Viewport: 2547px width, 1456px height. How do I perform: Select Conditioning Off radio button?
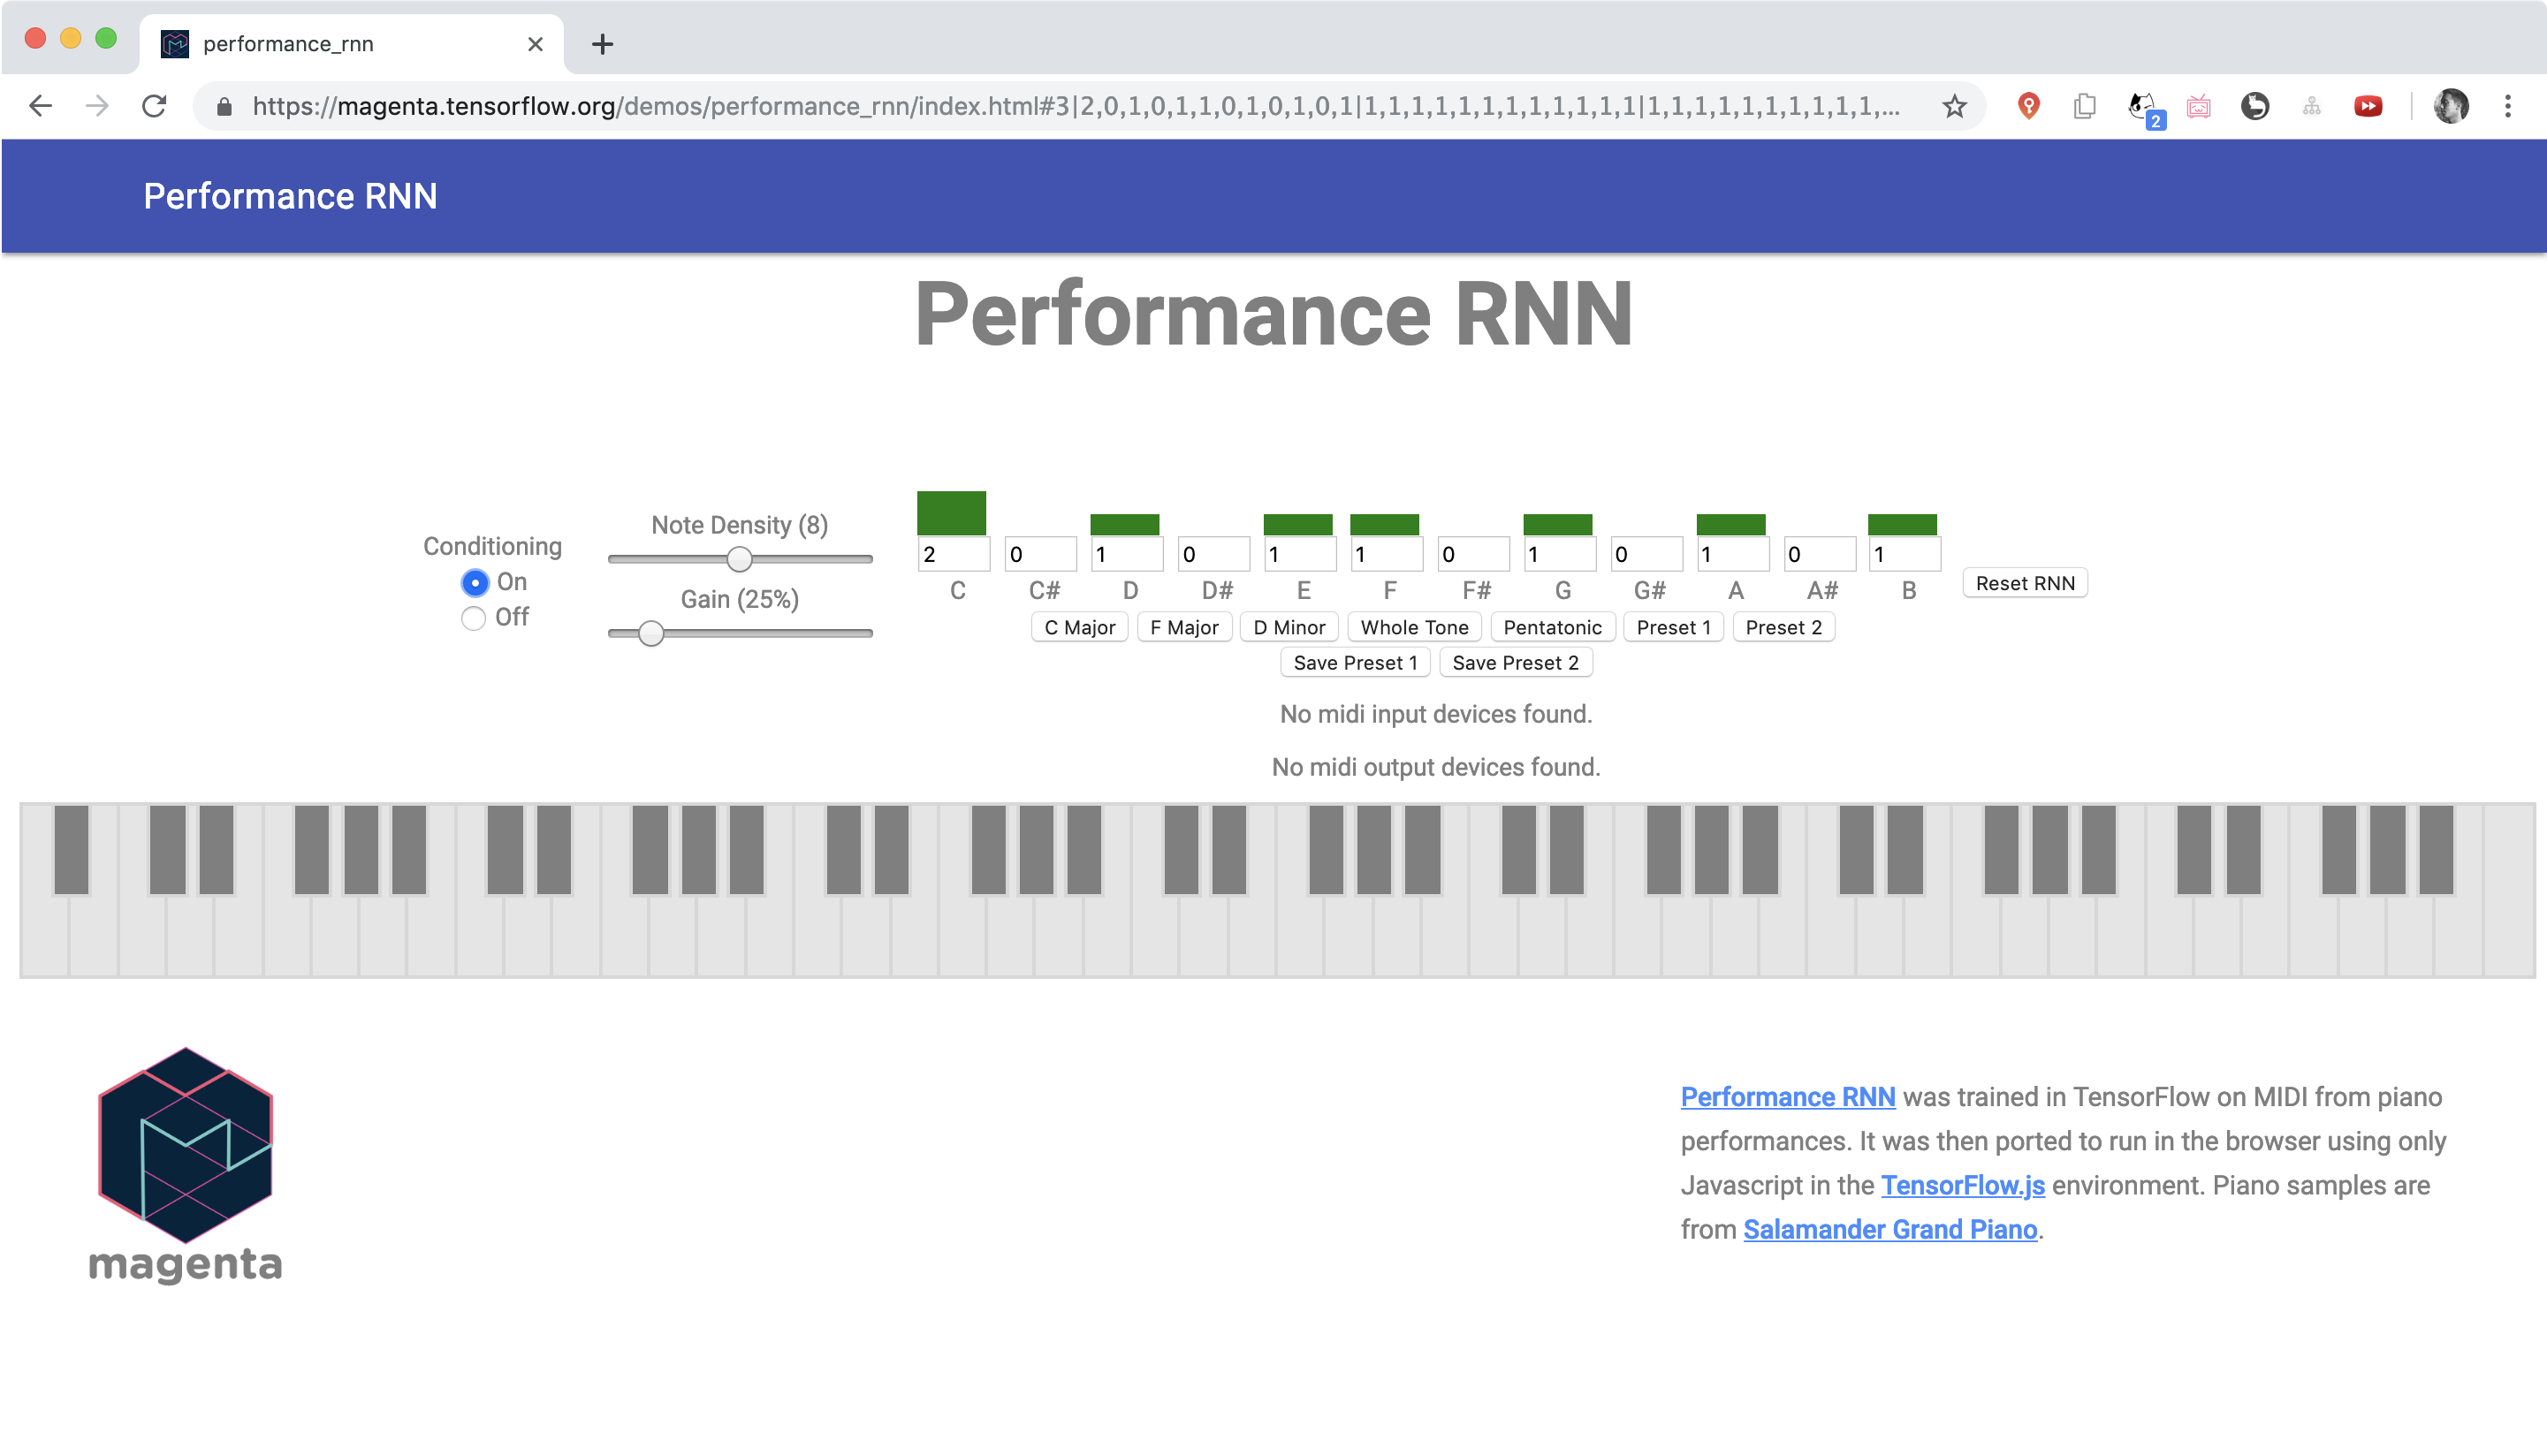pyautogui.click(x=473, y=618)
